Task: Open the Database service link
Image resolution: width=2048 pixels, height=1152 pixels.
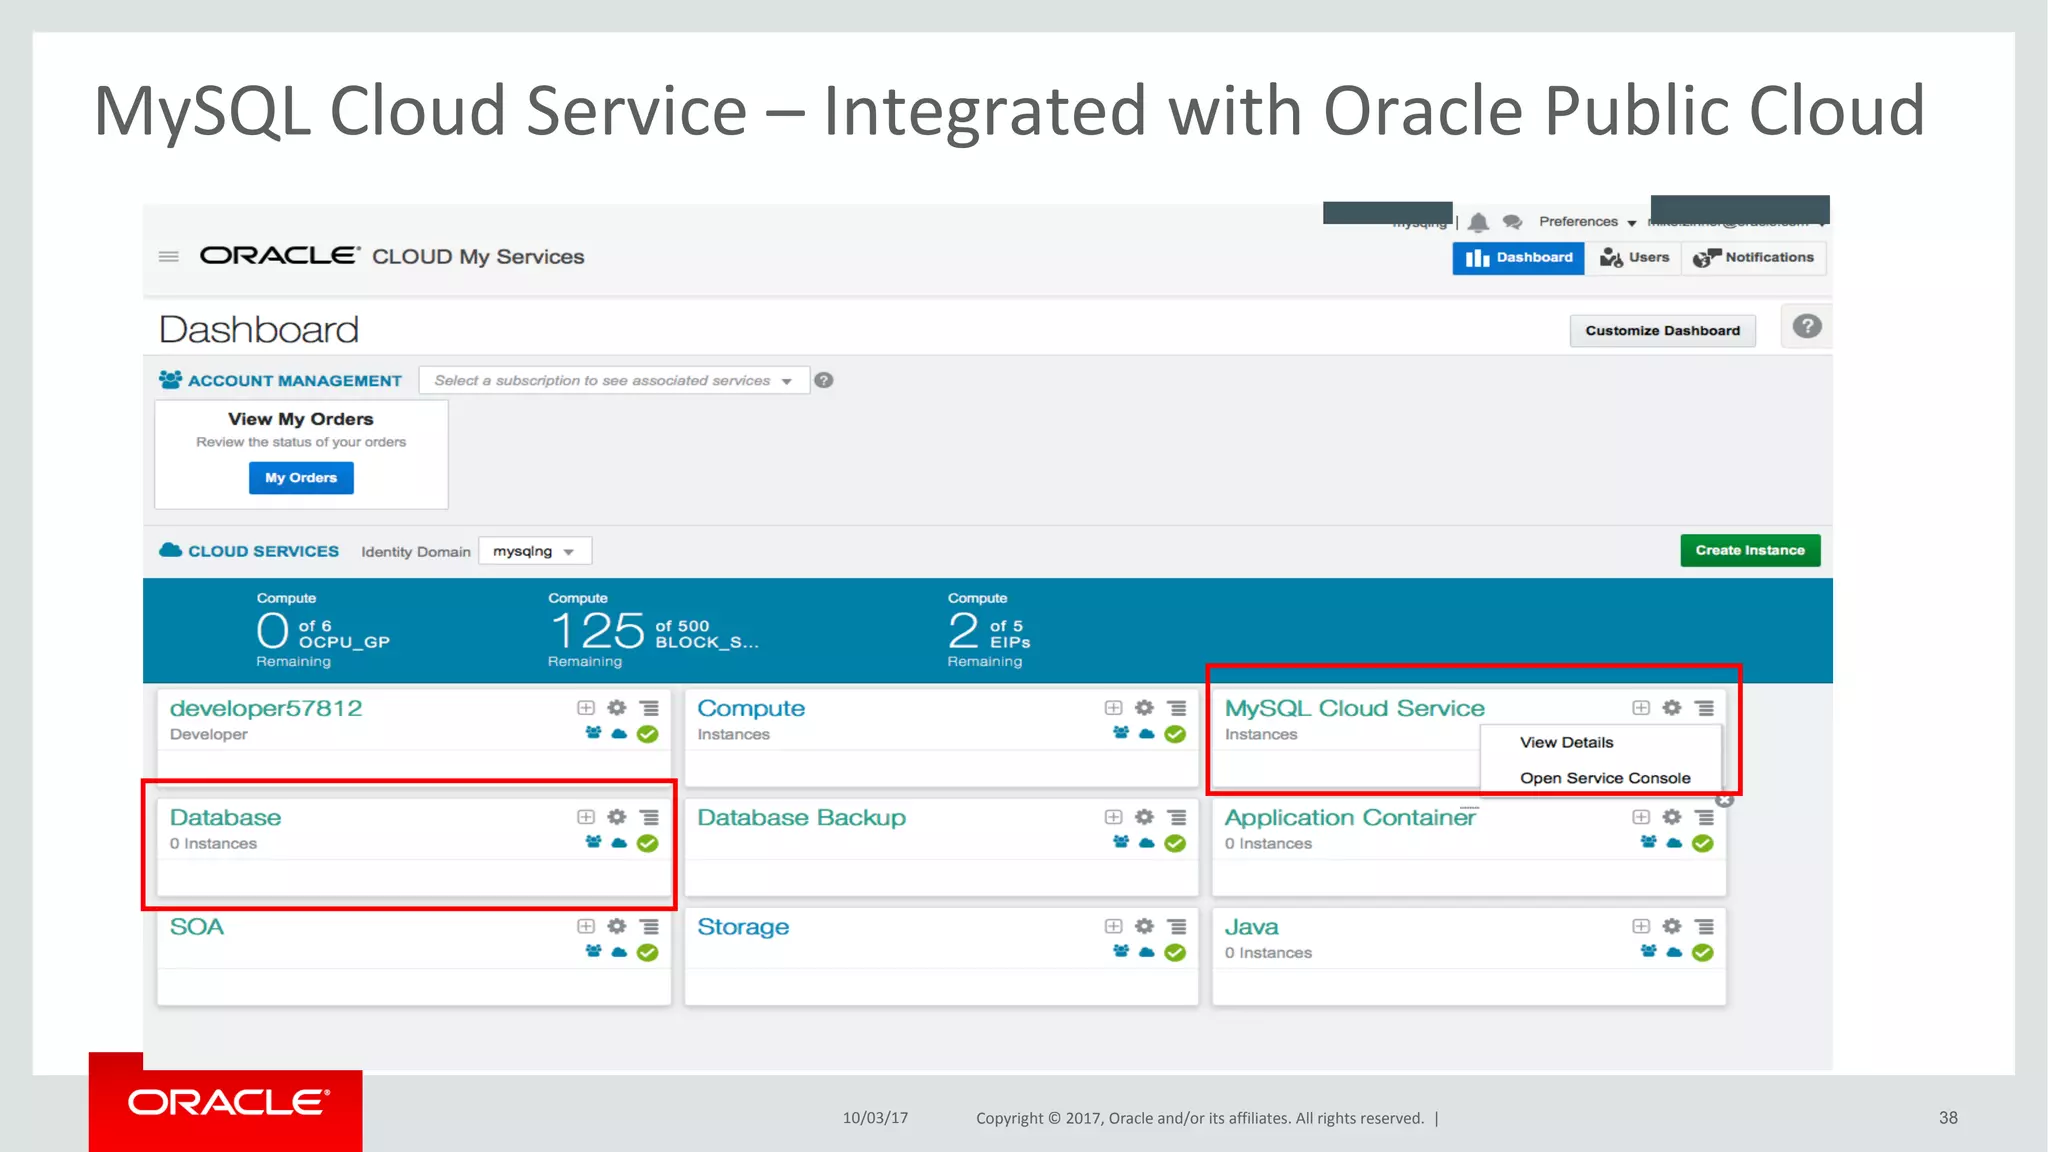Action: tap(225, 817)
